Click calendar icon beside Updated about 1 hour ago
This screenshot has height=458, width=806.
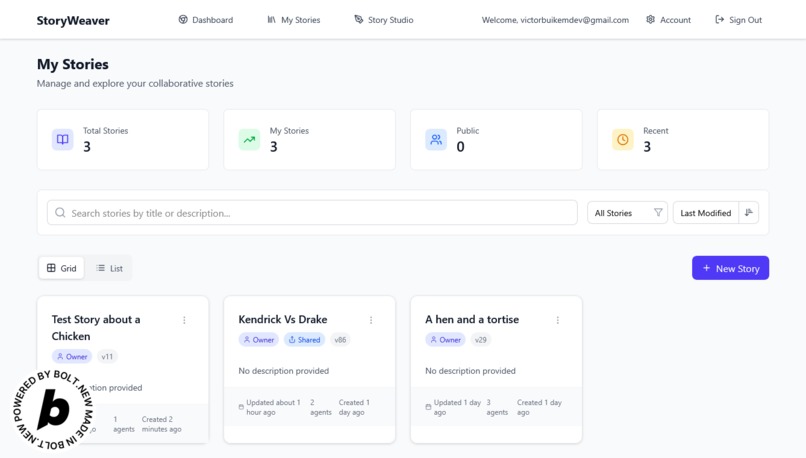pos(241,407)
